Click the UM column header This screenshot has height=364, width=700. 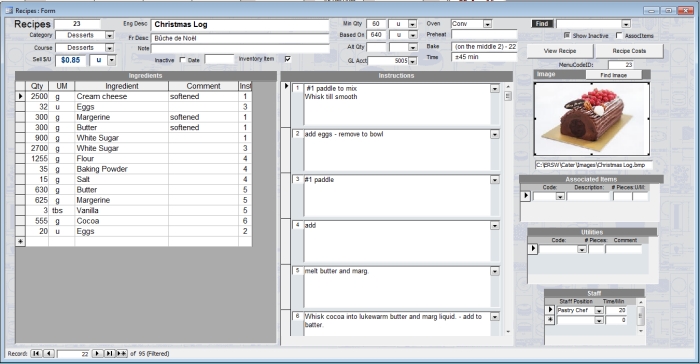click(x=62, y=86)
